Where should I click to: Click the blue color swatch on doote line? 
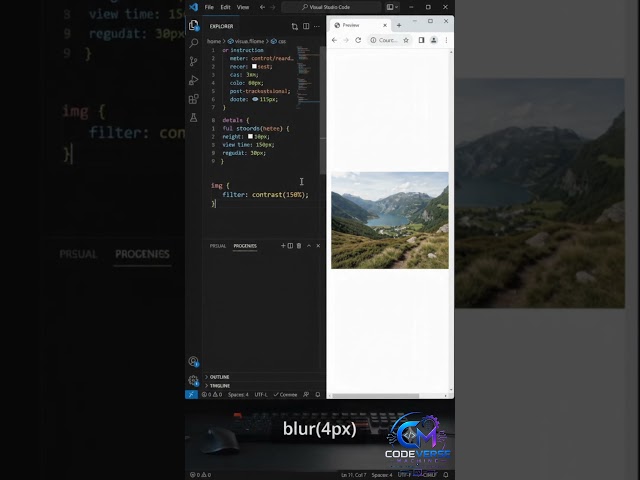255,99
